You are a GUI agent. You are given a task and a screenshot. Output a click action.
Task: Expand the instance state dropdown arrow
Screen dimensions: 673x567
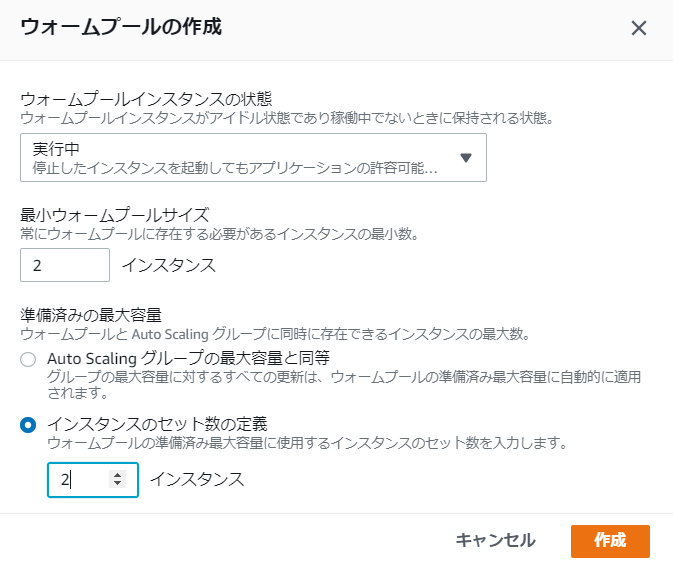(x=465, y=158)
